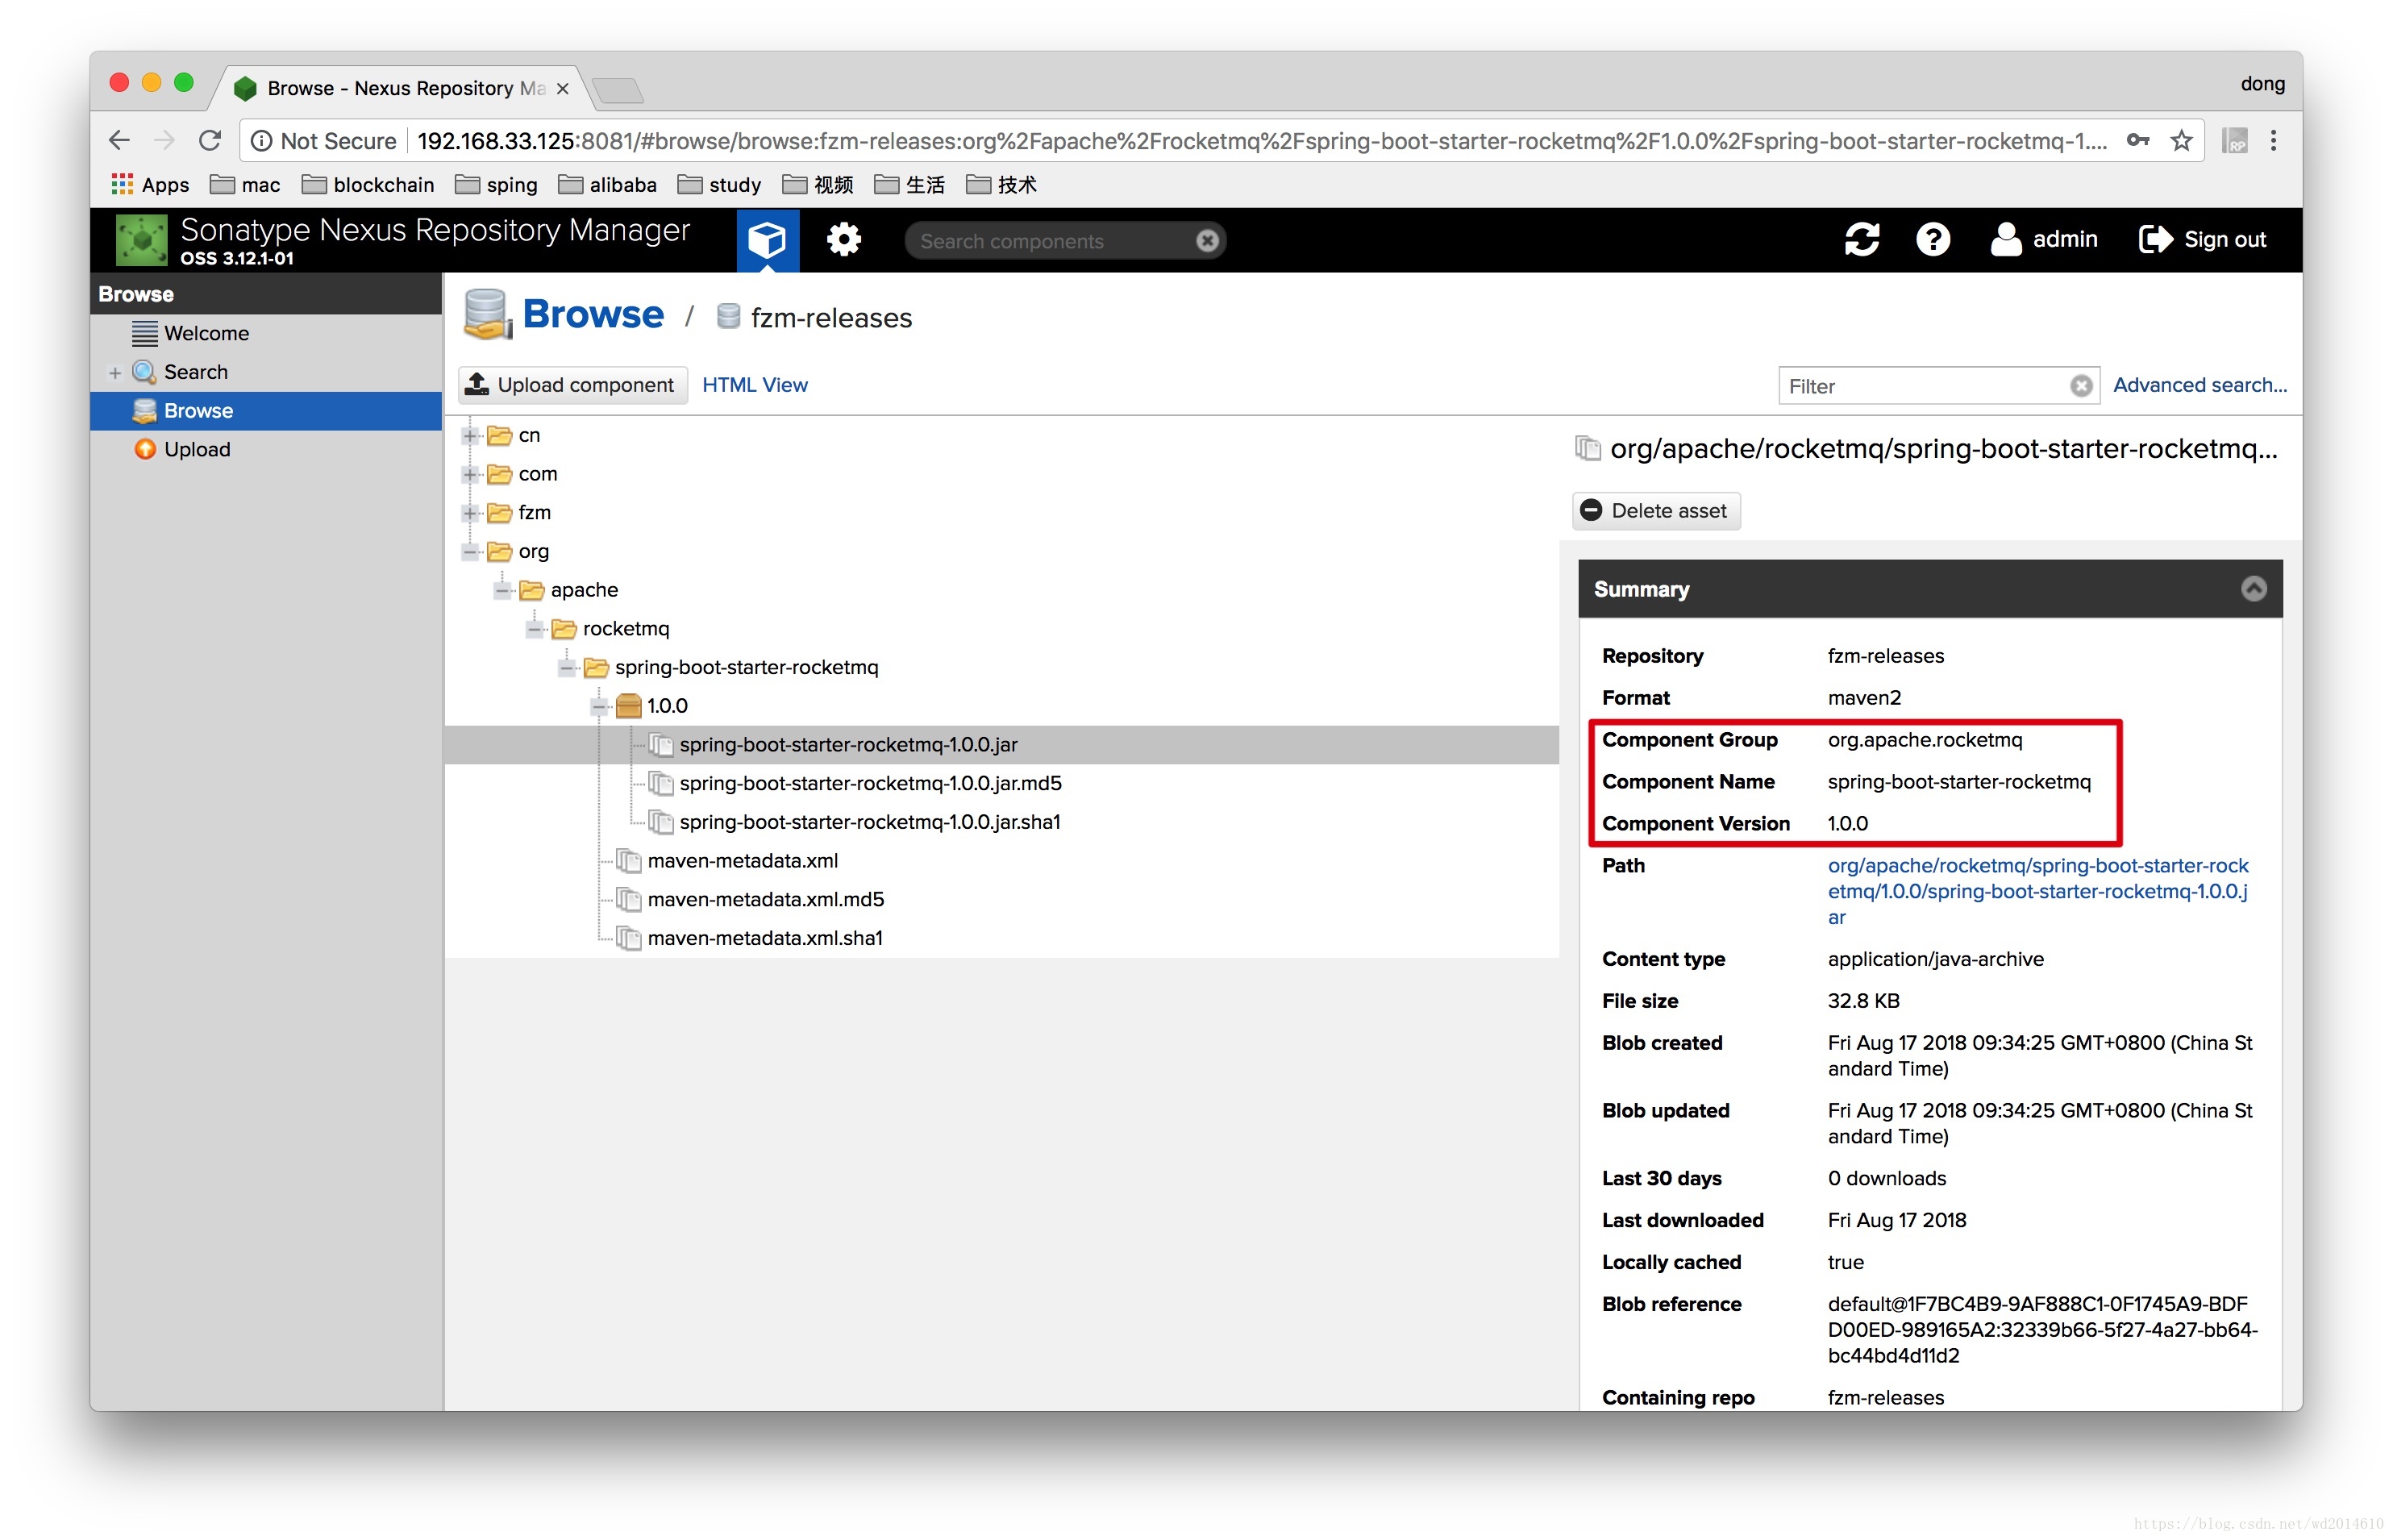This screenshot has height=1540, width=2393.
Task: Collapse the Summary panel
Action: [2253, 589]
